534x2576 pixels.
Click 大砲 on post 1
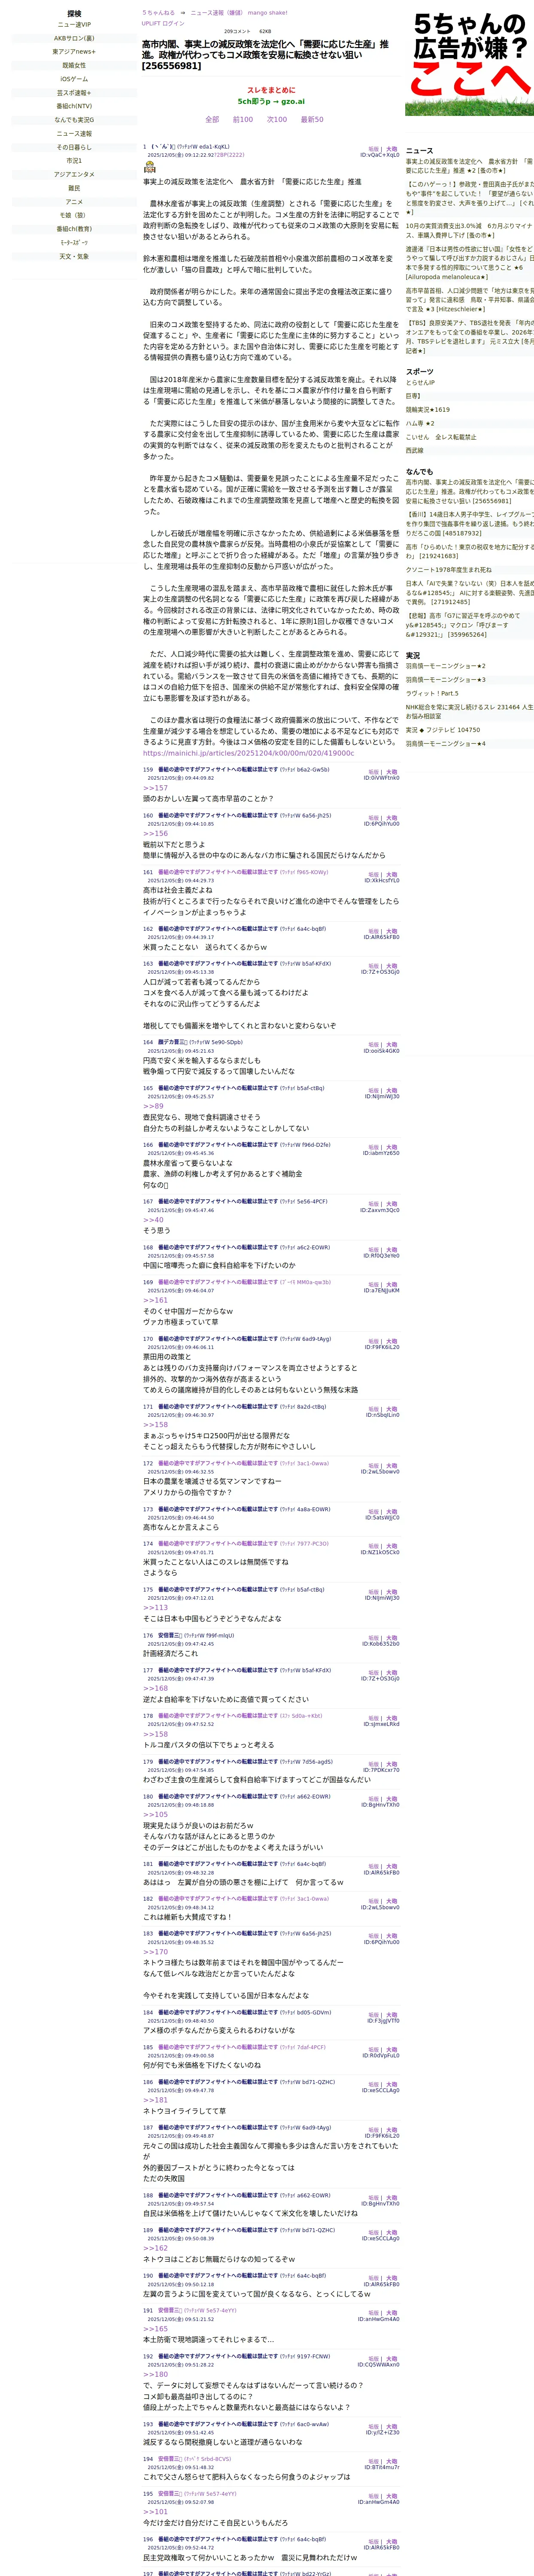click(x=391, y=149)
